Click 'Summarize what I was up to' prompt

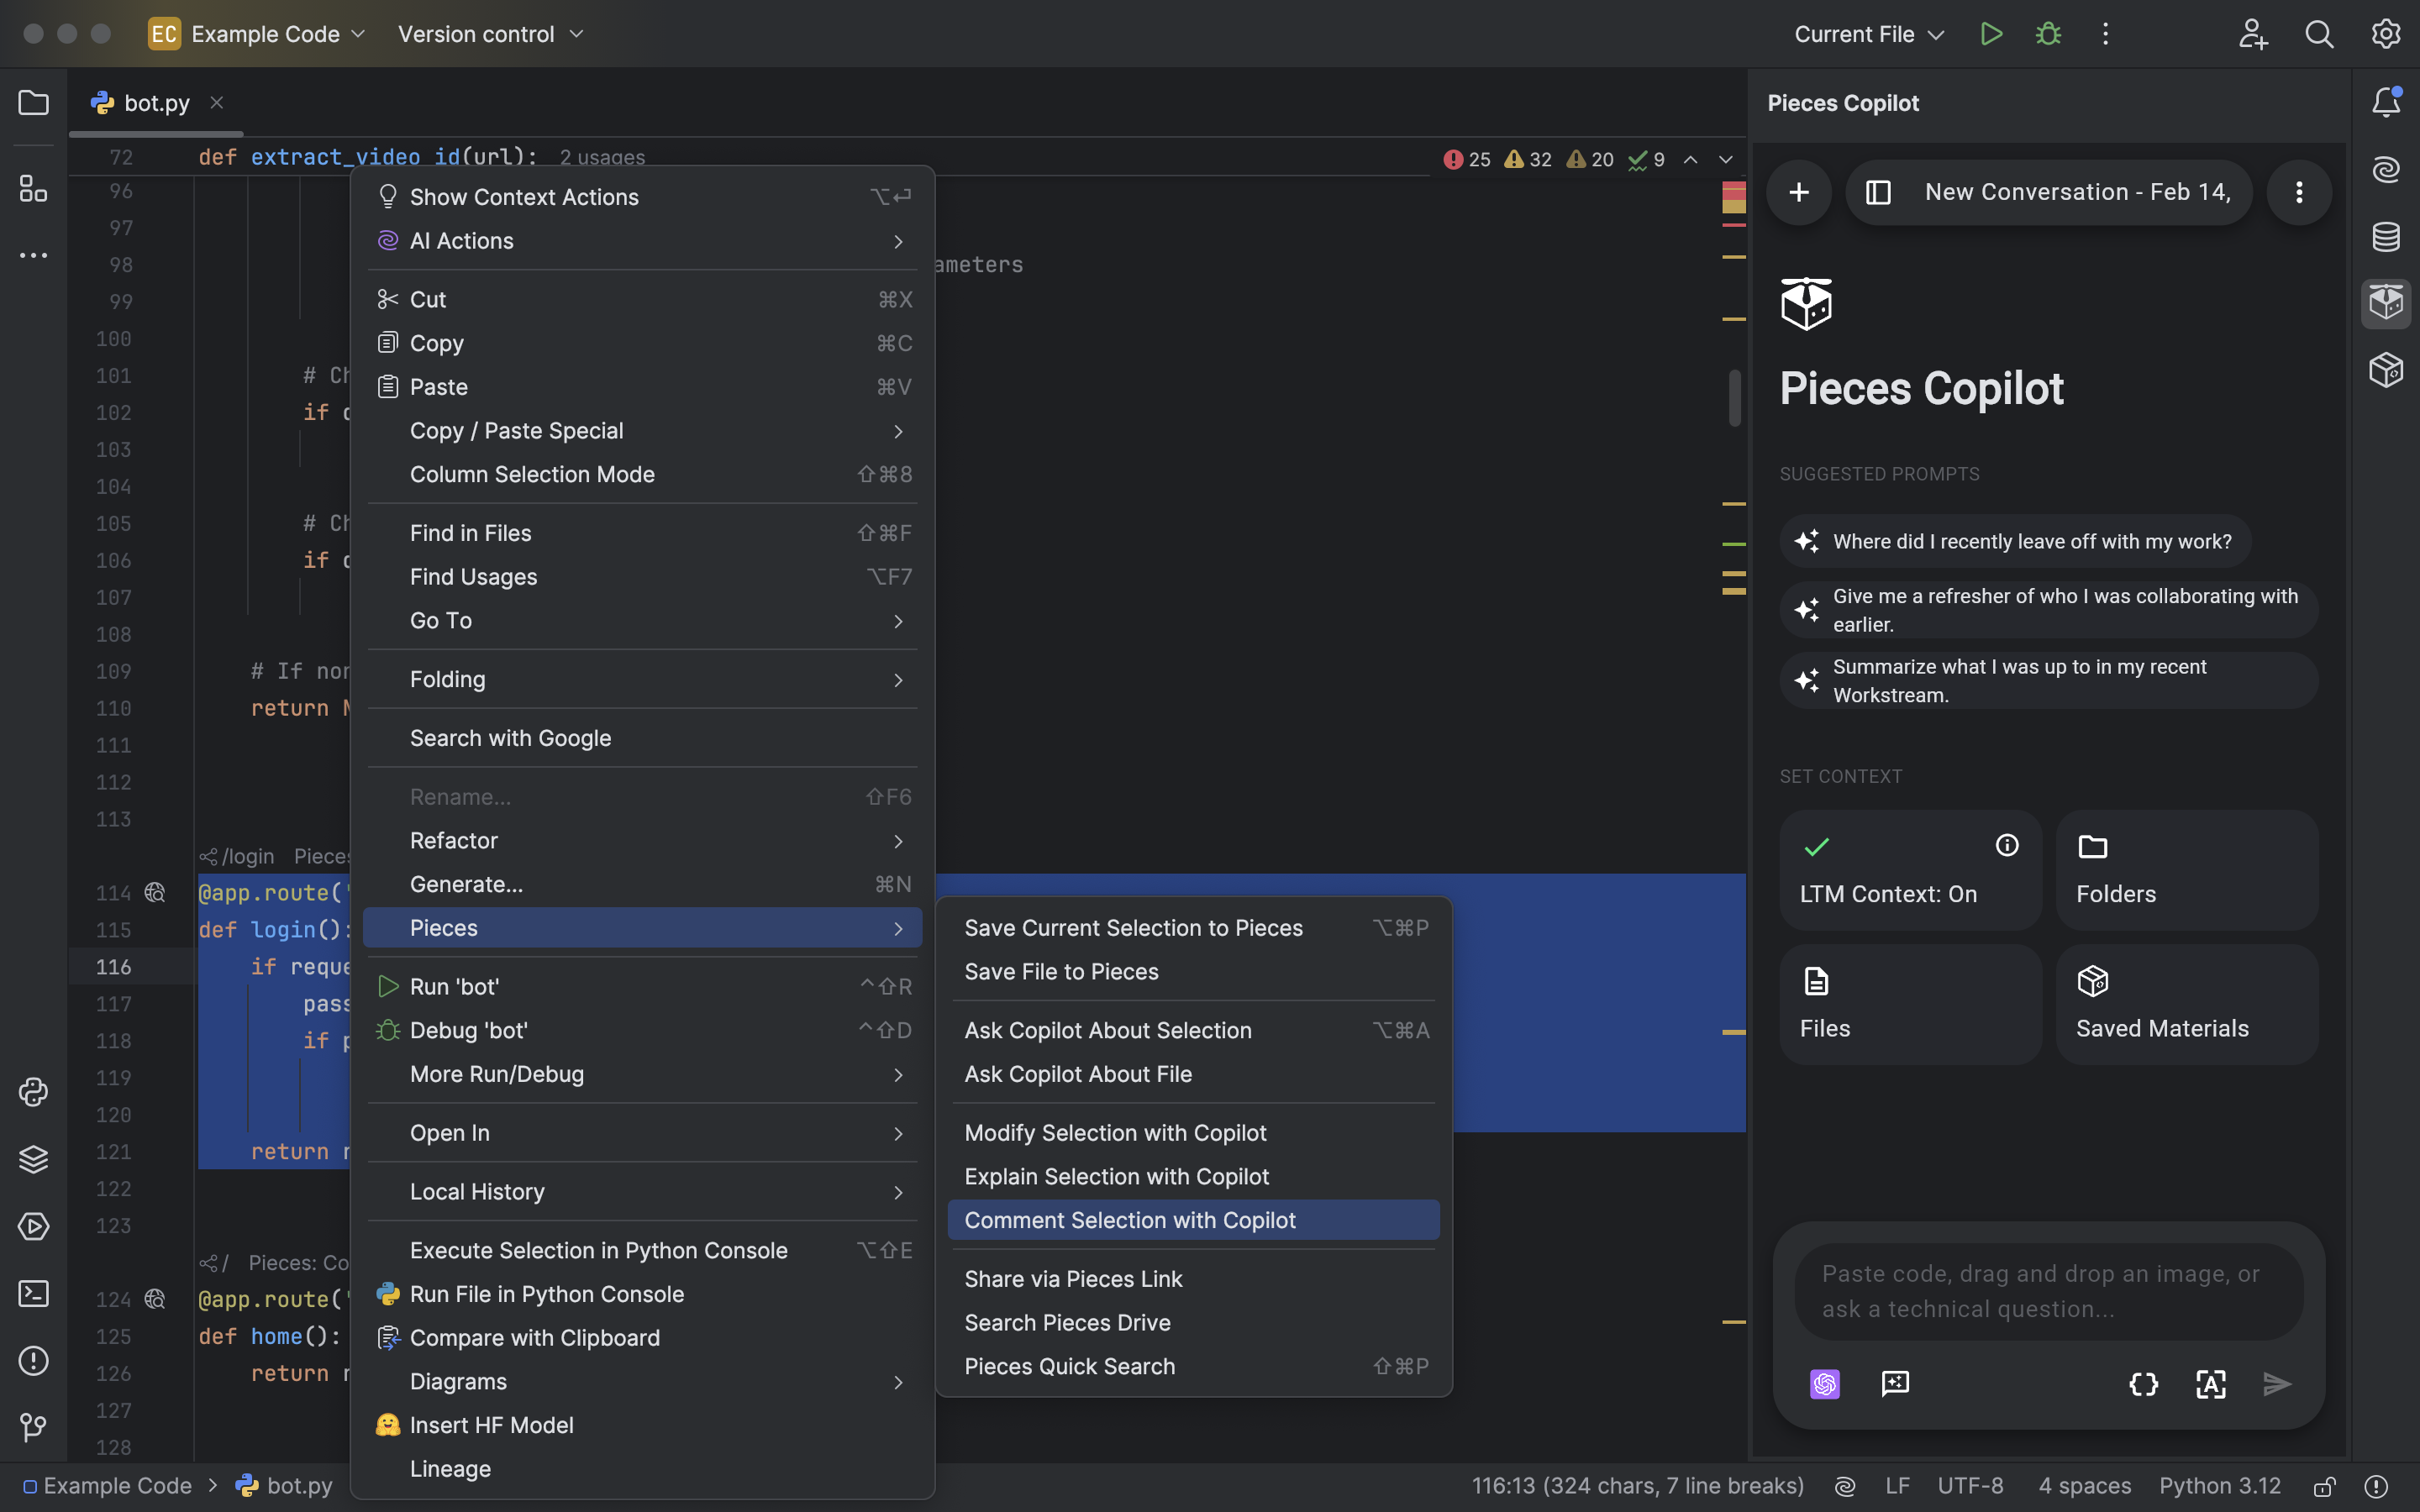coord(2048,681)
